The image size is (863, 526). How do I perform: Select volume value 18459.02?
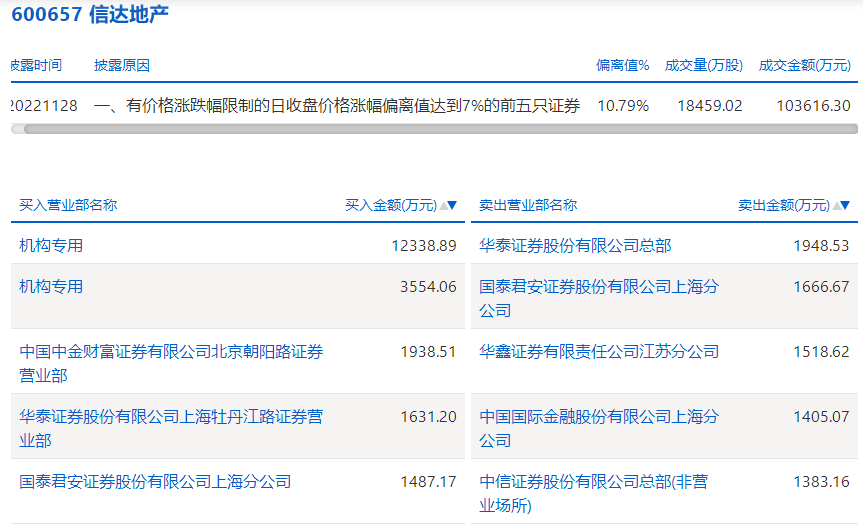pos(710,106)
